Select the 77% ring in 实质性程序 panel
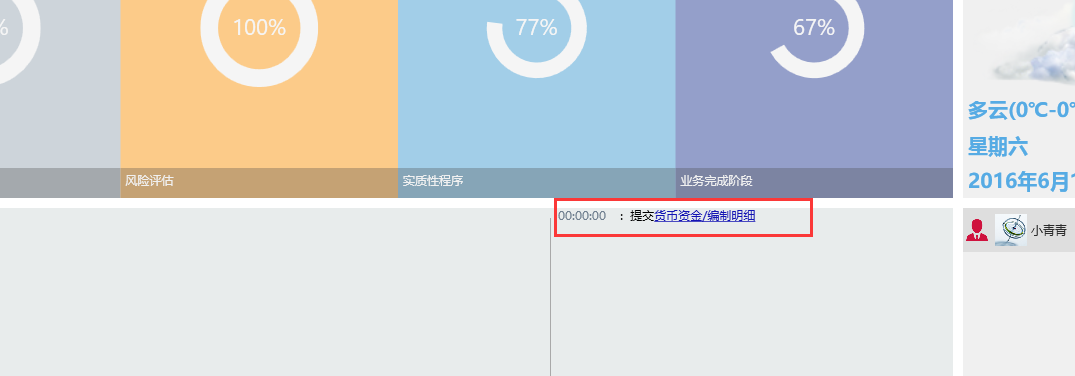This screenshot has height=376, width=1075. [536, 28]
